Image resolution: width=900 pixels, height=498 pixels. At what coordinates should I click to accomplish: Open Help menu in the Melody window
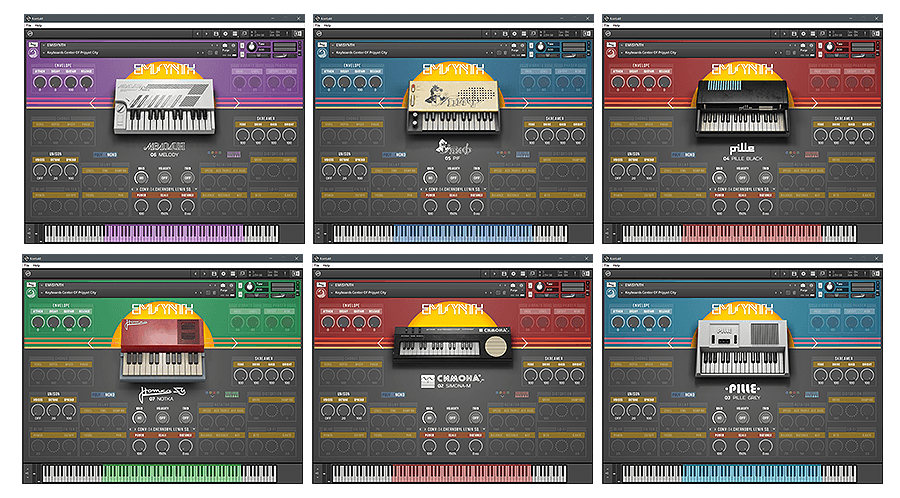point(38,25)
